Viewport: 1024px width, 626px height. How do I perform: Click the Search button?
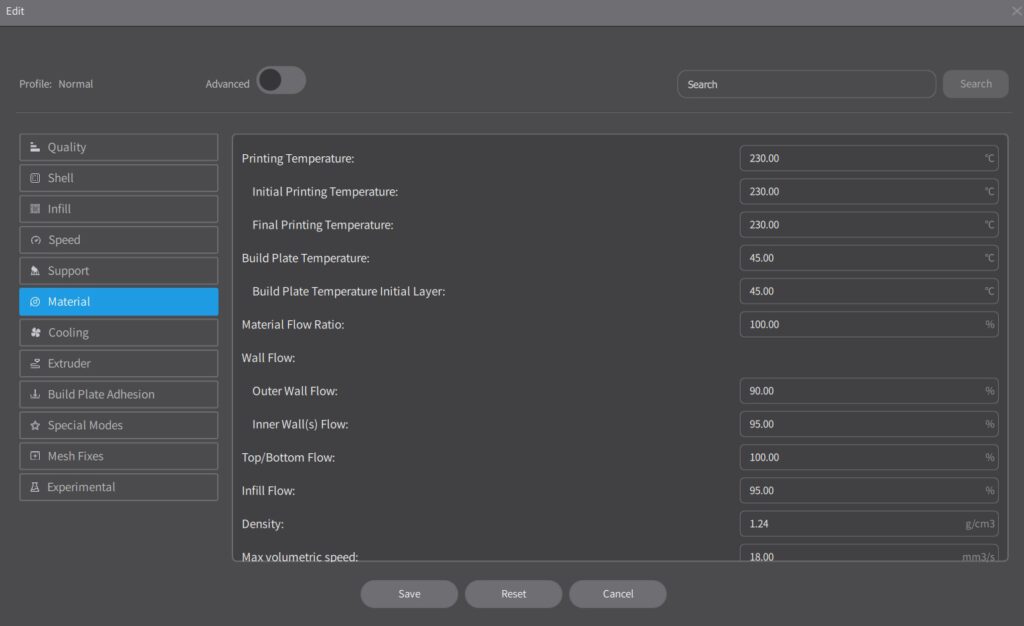pyautogui.click(x=975, y=84)
